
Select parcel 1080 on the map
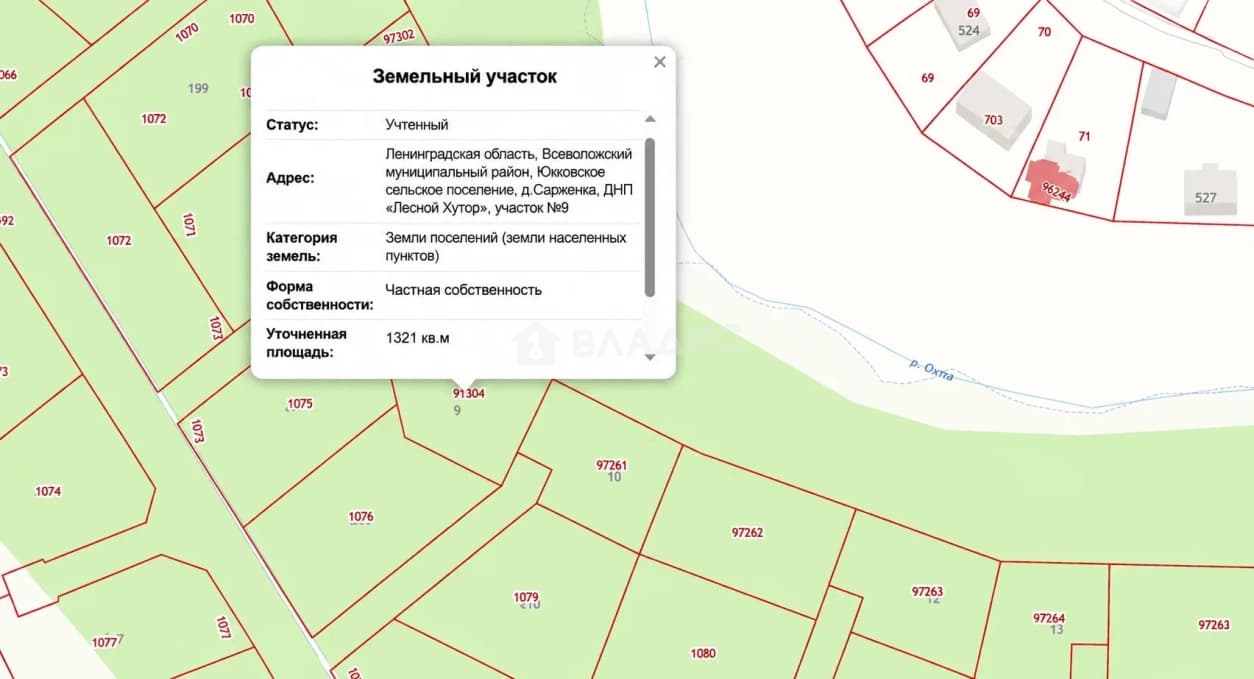point(703,654)
